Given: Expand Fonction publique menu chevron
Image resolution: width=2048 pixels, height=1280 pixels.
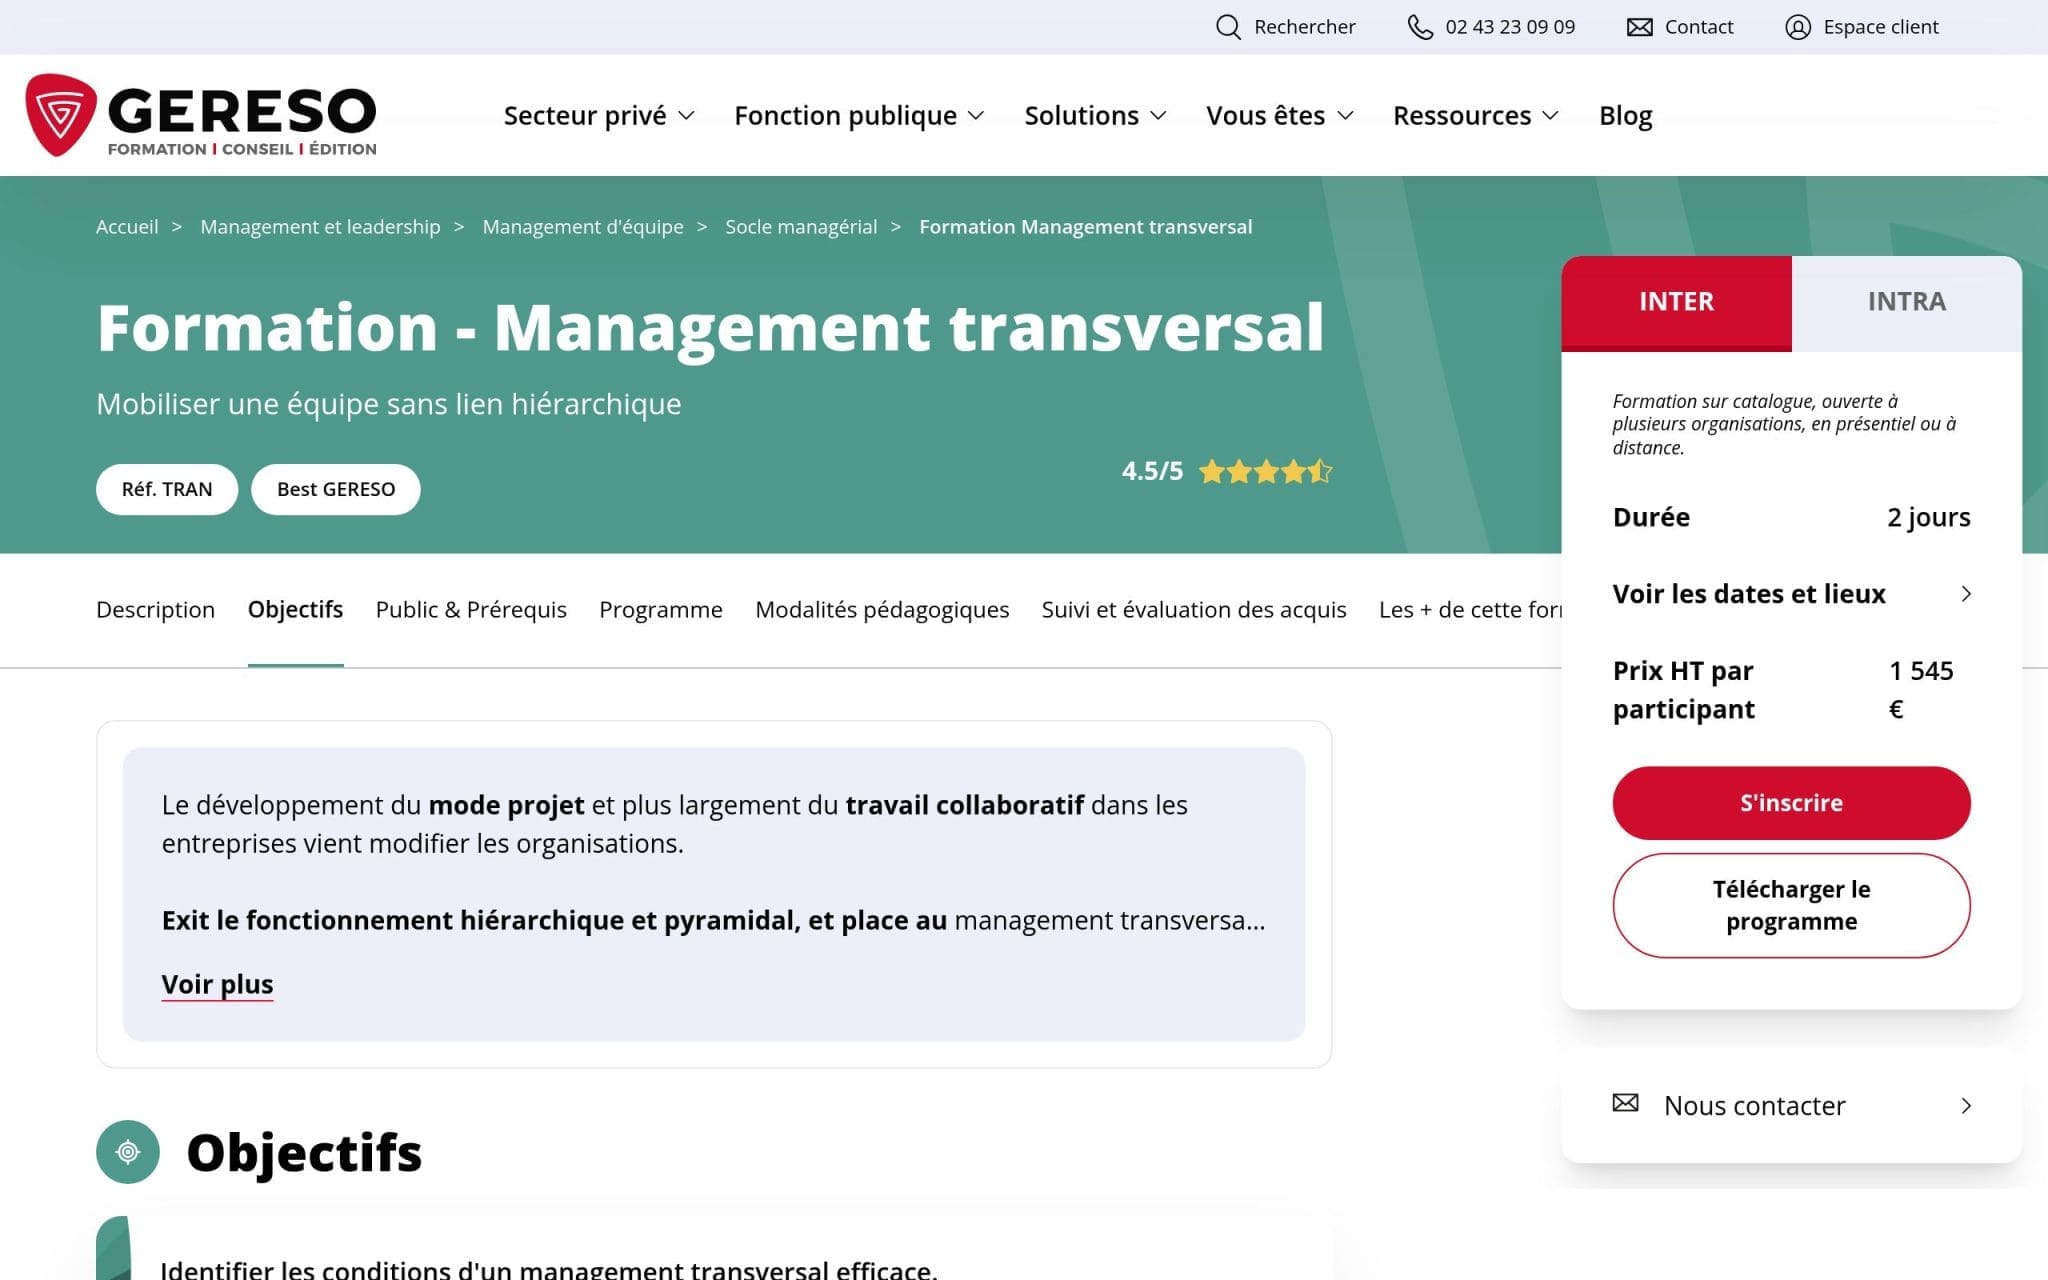Looking at the screenshot, I should pyautogui.click(x=977, y=116).
